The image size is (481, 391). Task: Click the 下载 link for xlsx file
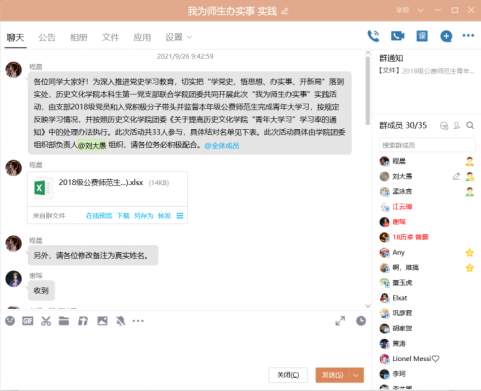click(x=123, y=216)
